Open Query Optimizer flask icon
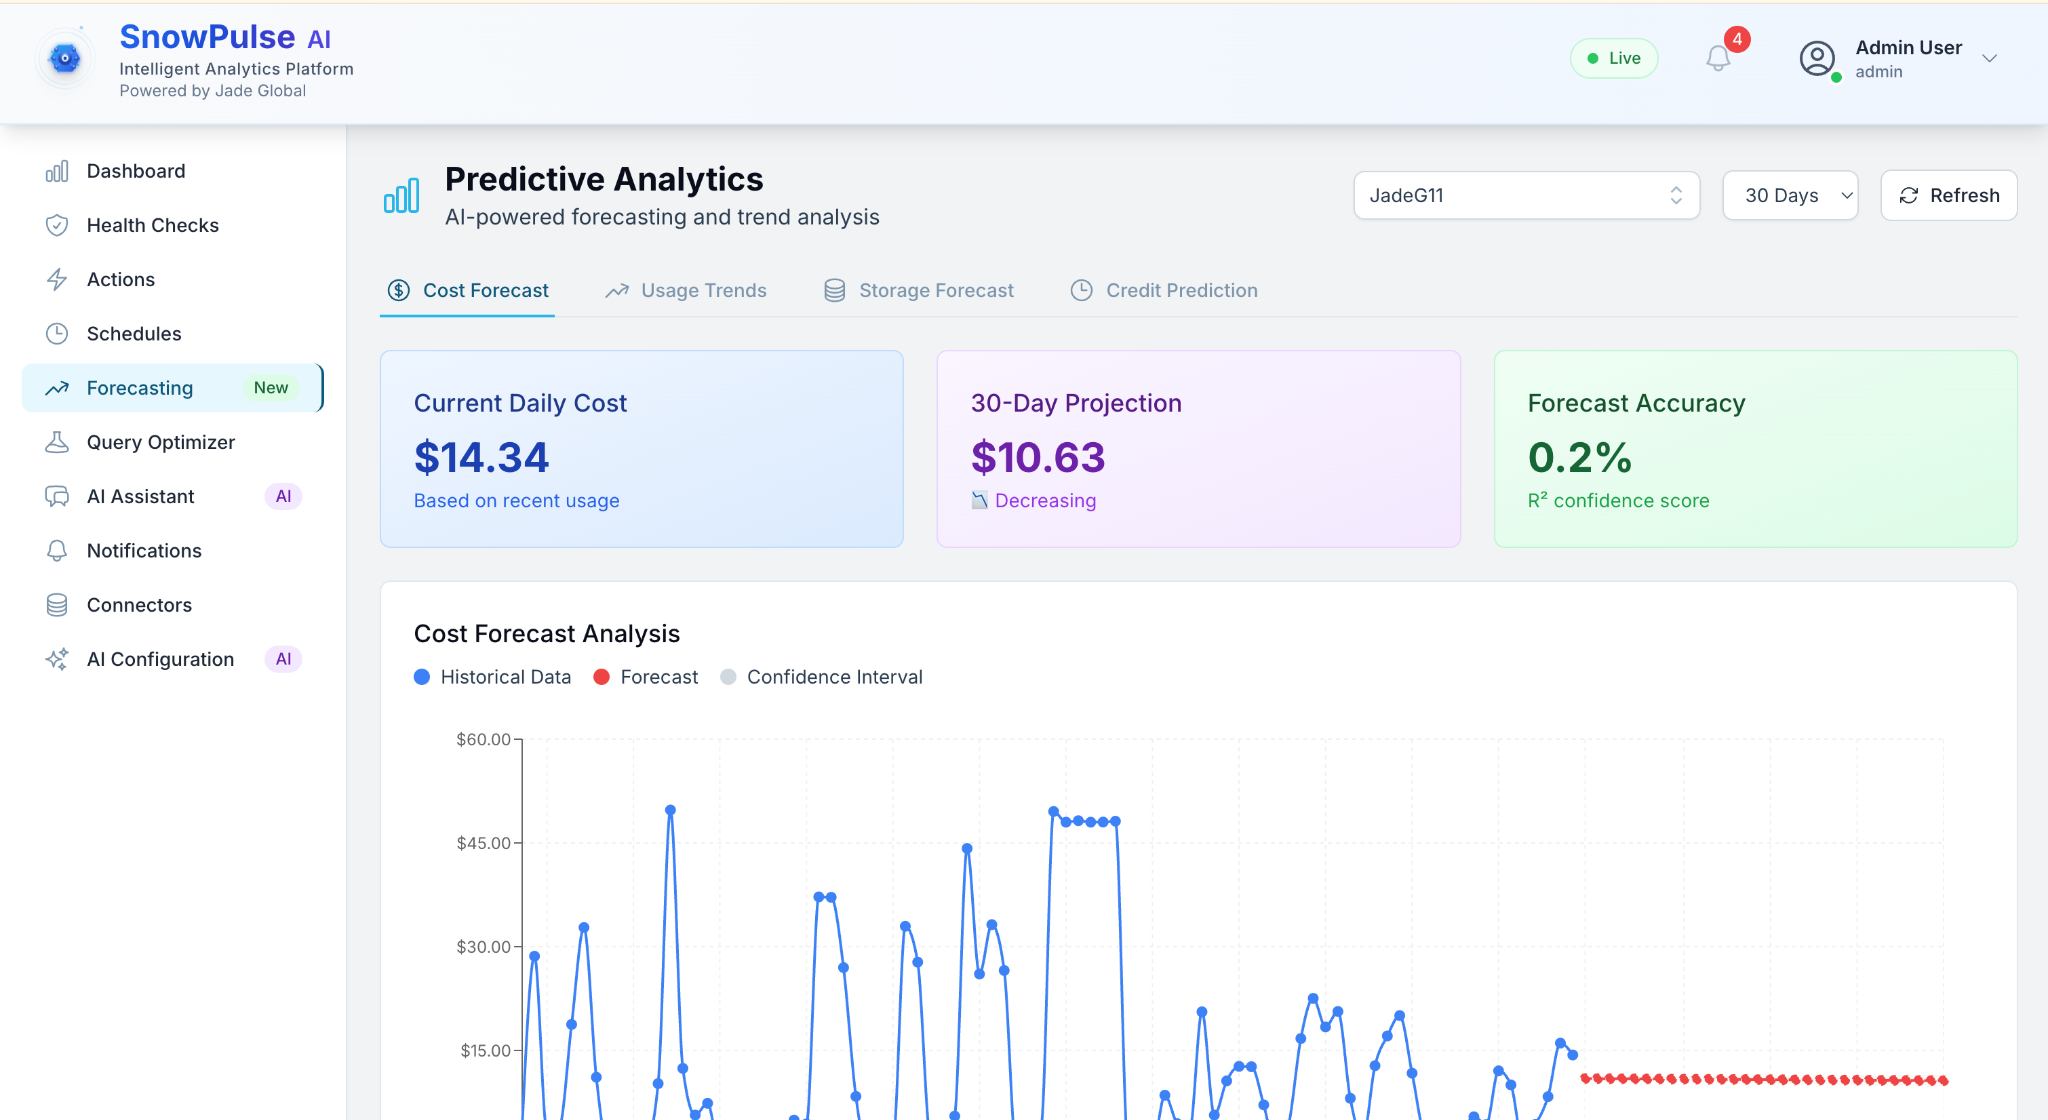 [x=57, y=442]
